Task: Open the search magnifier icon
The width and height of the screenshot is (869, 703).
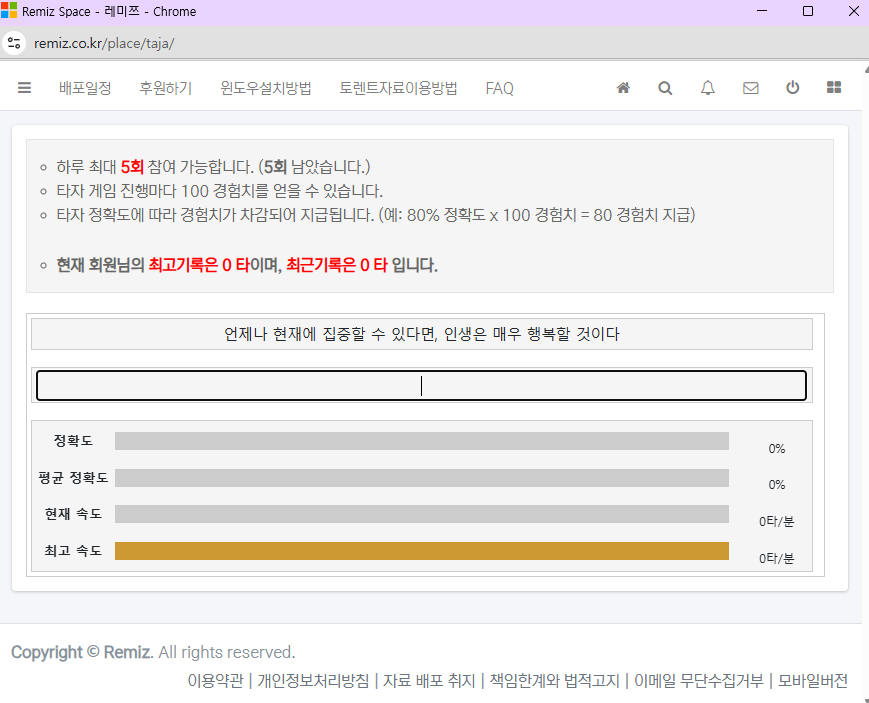Action: (665, 88)
